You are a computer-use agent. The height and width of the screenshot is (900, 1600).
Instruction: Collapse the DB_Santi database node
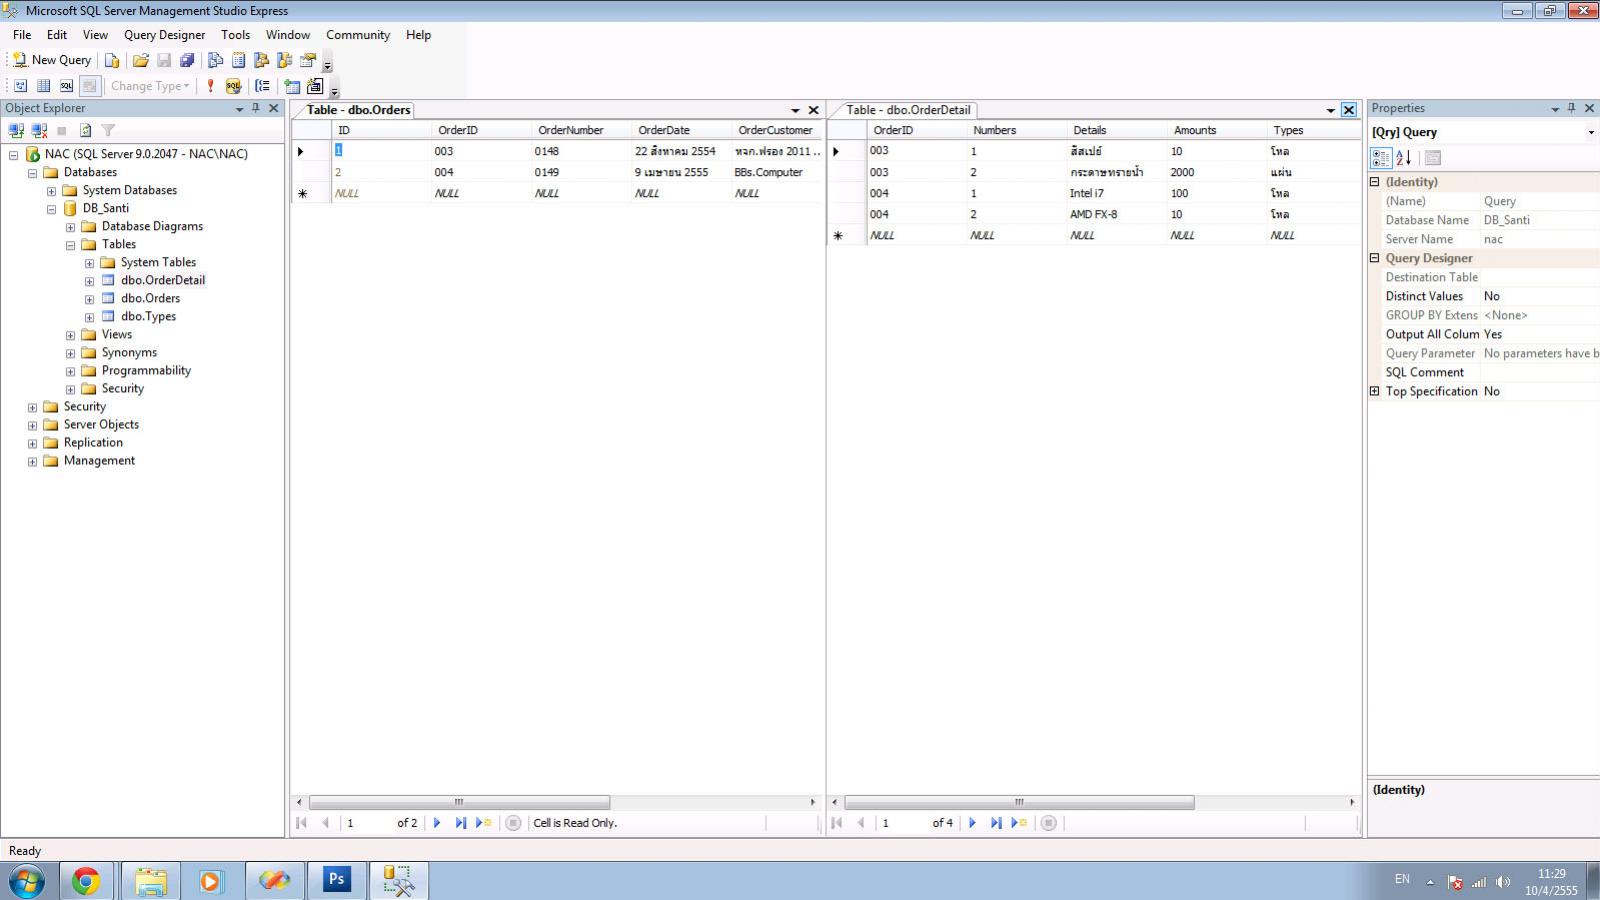pyautogui.click(x=51, y=209)
